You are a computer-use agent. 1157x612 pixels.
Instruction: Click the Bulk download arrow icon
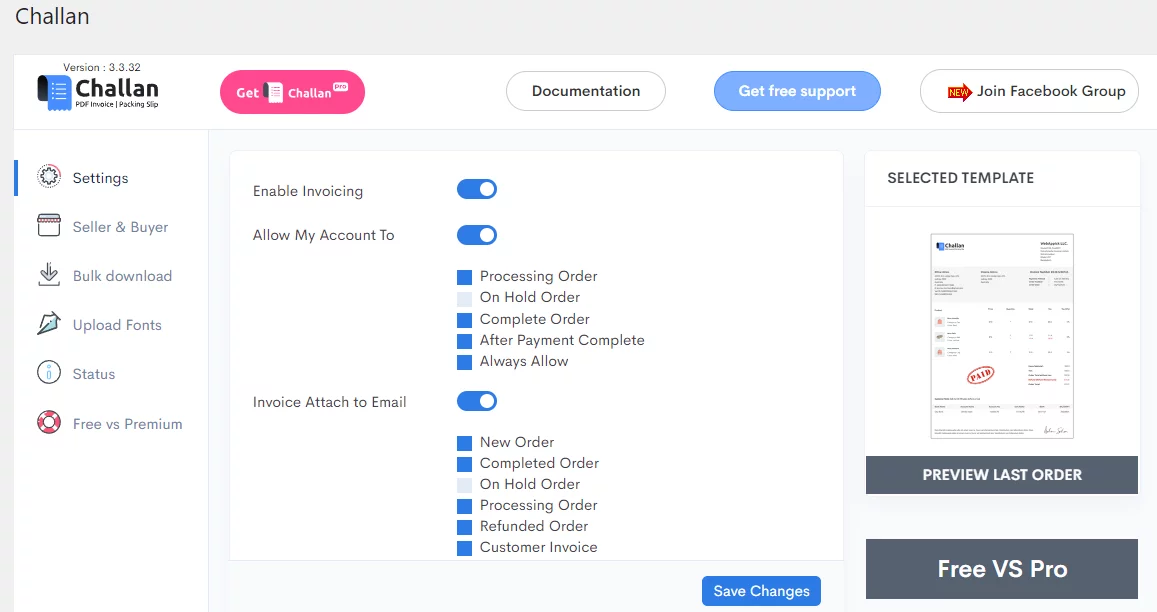tap(49, 274)
